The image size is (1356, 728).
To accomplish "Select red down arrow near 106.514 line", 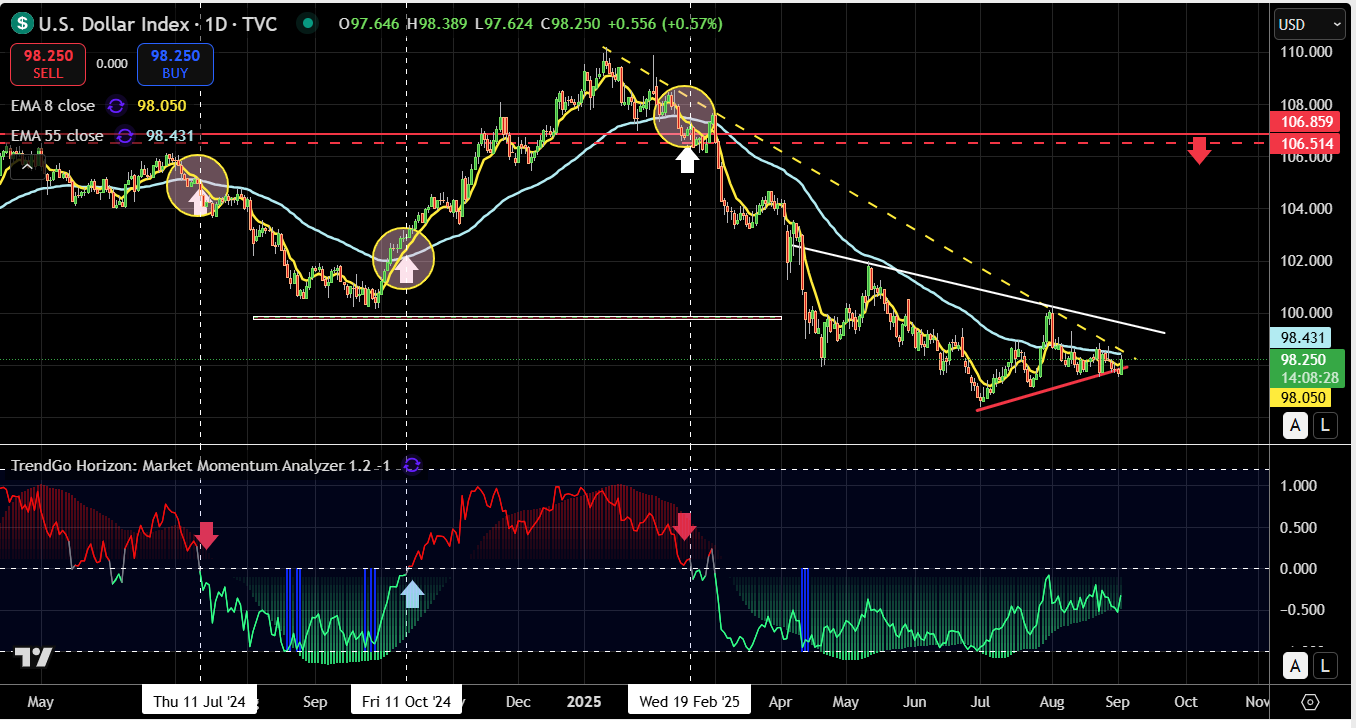I will (1199, 151).
